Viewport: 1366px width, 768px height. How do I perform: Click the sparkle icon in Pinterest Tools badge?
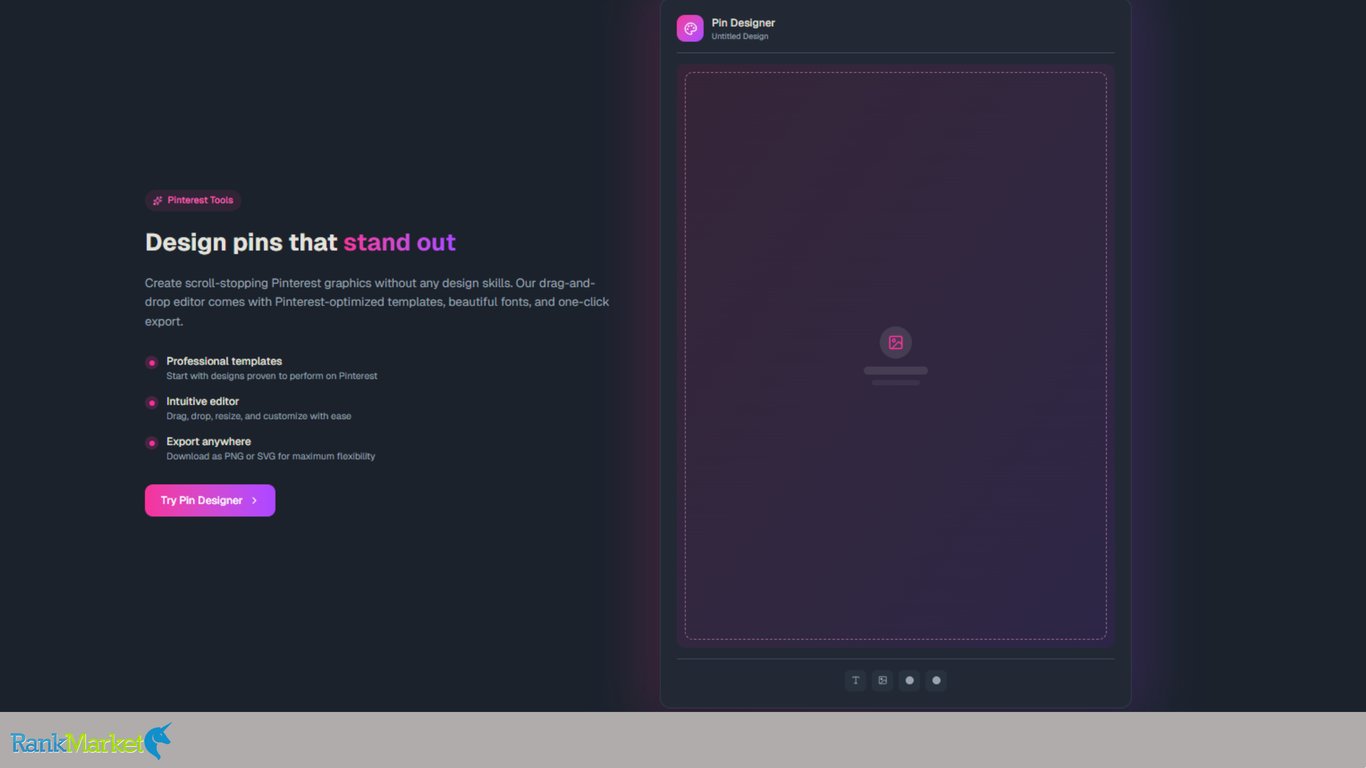point(157,201)
